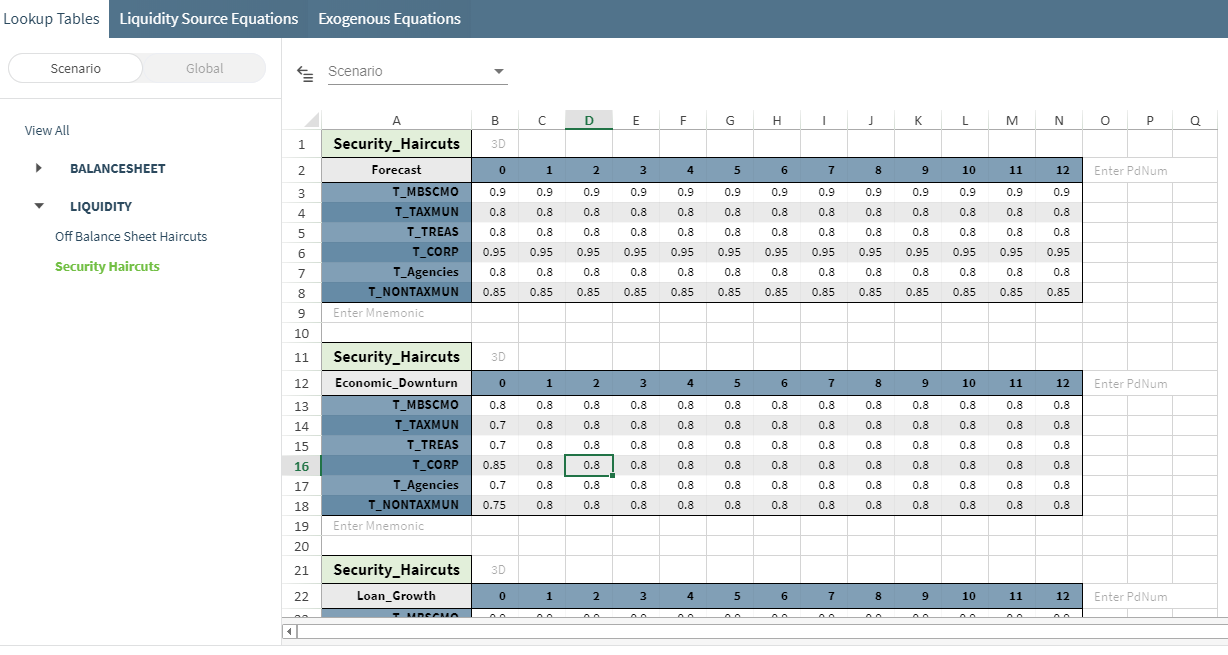Collapse the LIQUIDITY tree node
Screen dimensions: 1228x655
pyautogui.click(x=39, y=206)
